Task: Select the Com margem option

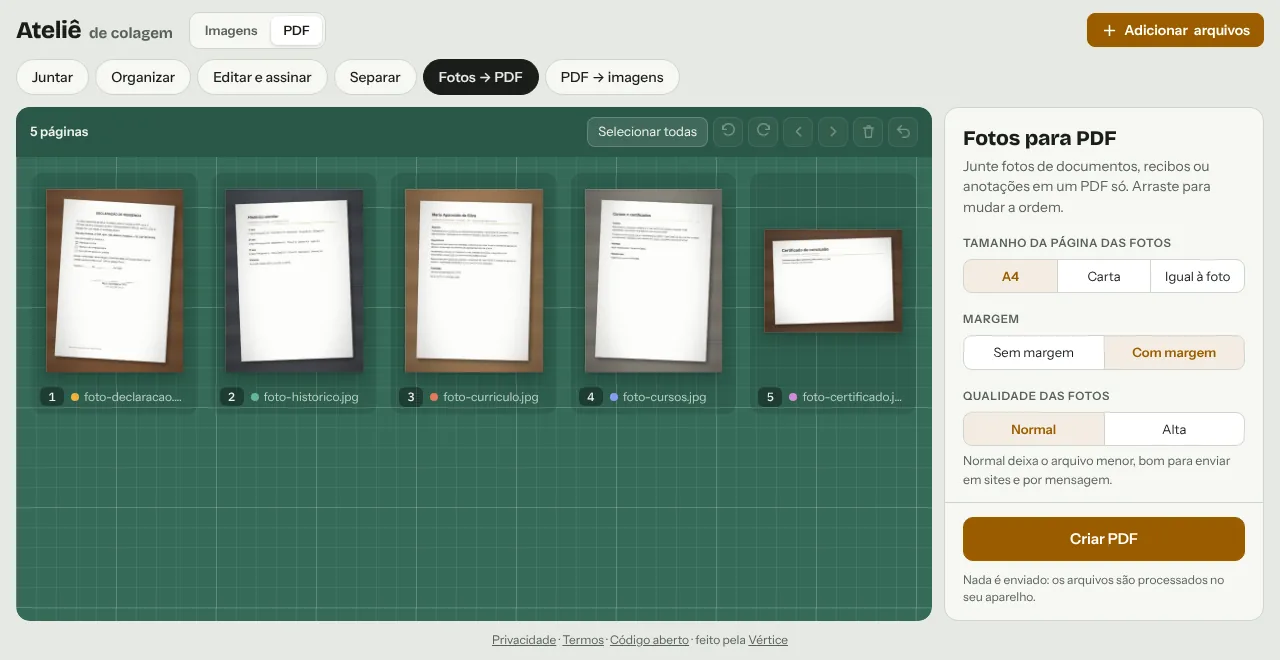Action: [x=1174, y=353]
